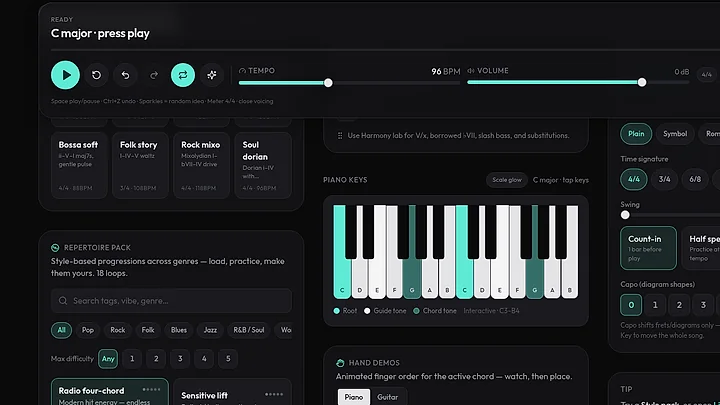
Task: Click the 4/4 meter badge in transport bar
Action: (707, 74)
